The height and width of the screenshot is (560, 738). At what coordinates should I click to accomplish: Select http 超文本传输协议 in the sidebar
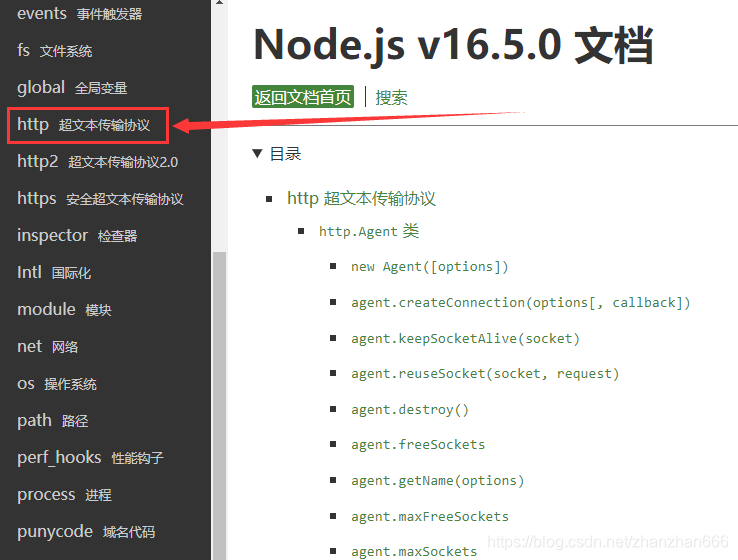84,125
